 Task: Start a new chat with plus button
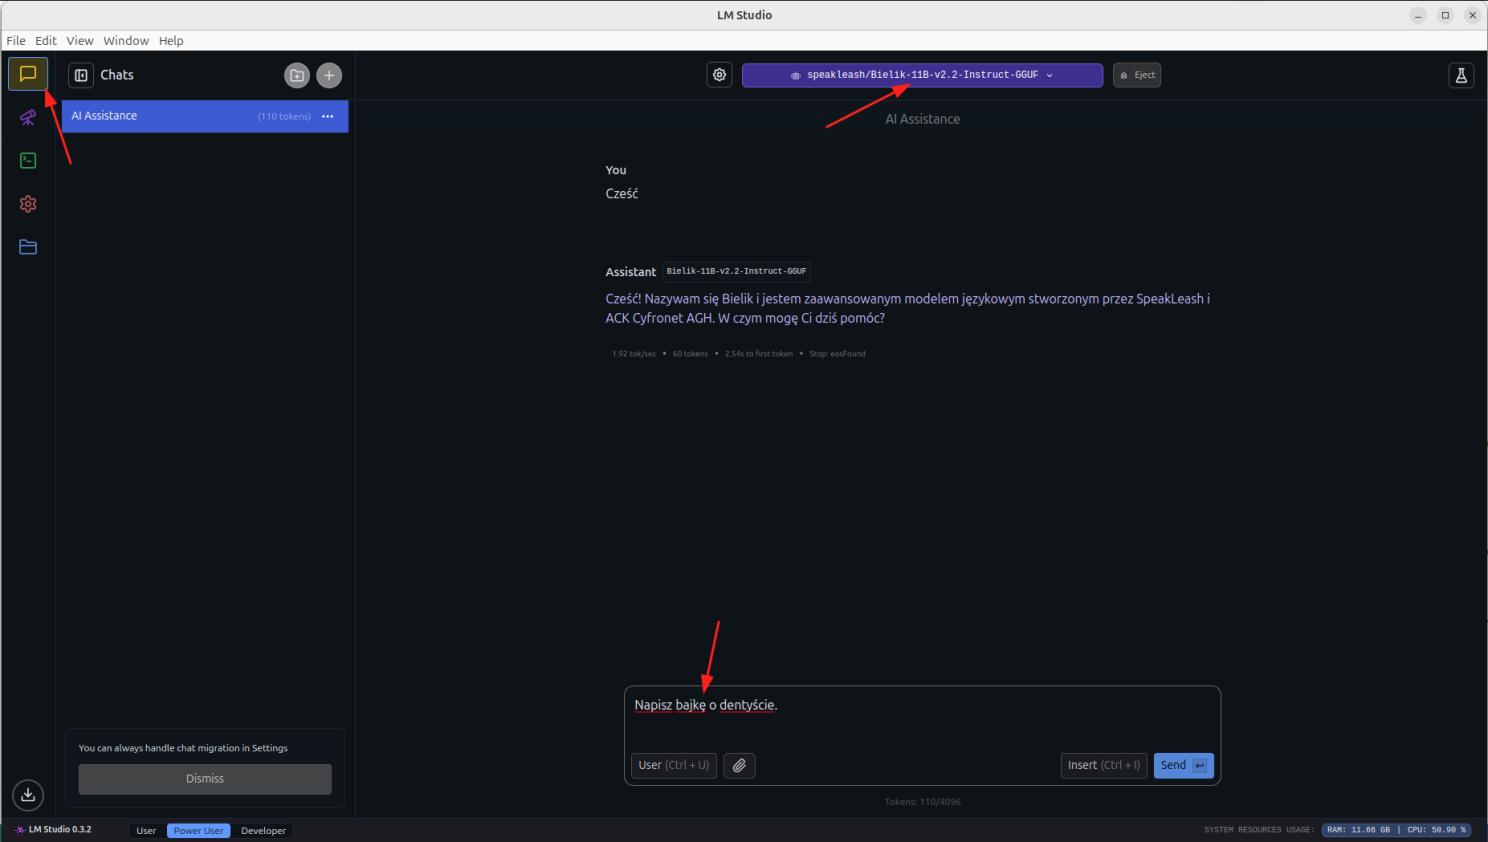point(329,75)
